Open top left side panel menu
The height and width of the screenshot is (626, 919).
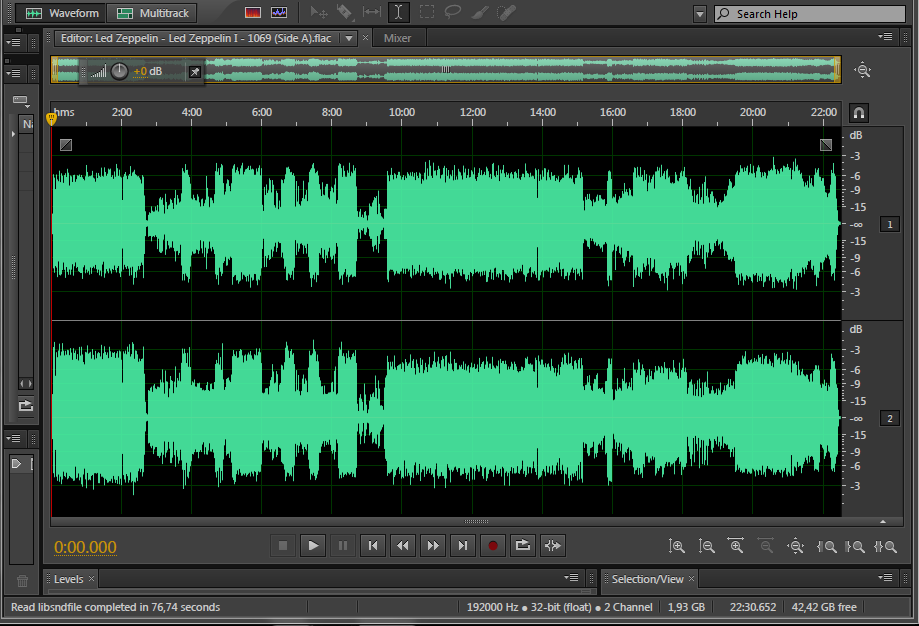tap(13, 43)
